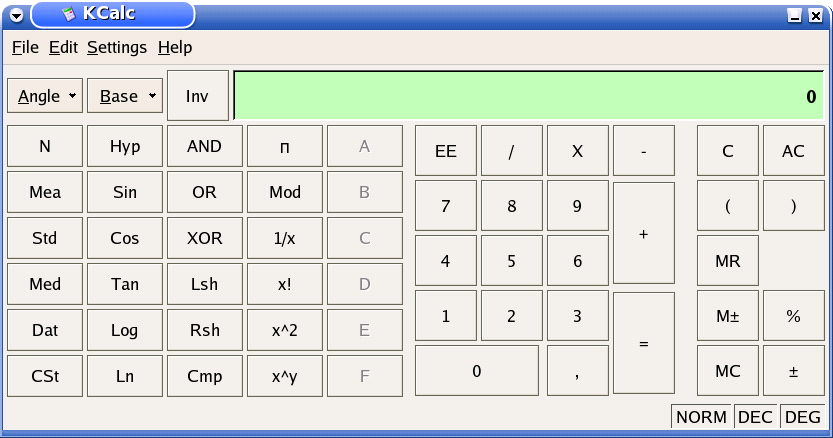The height and width of the screenshot is (438, 833).
Task: Click the OR logic button
Action: pos(205,192)
